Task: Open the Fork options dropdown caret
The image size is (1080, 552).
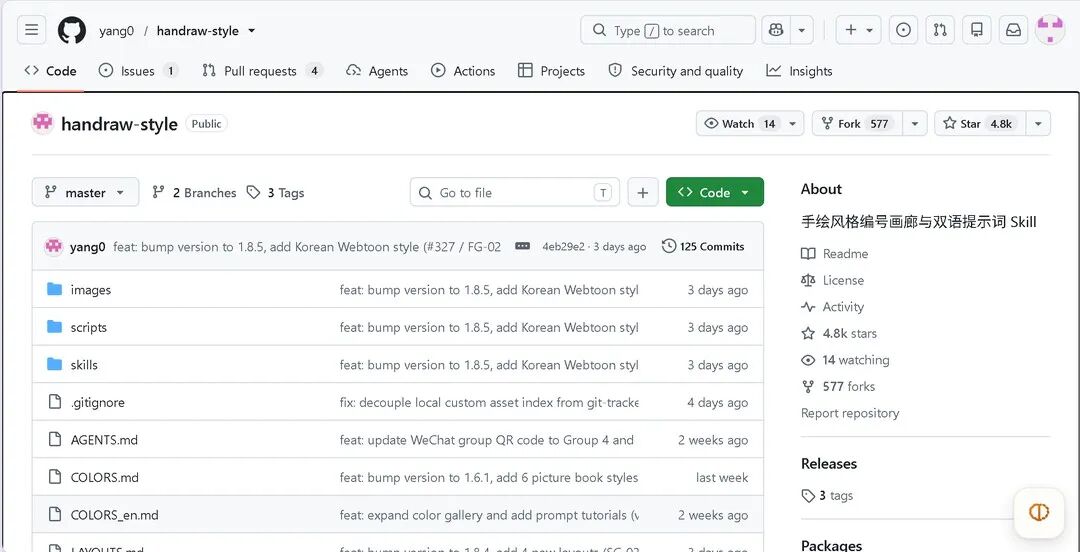Action: [915, 123]
